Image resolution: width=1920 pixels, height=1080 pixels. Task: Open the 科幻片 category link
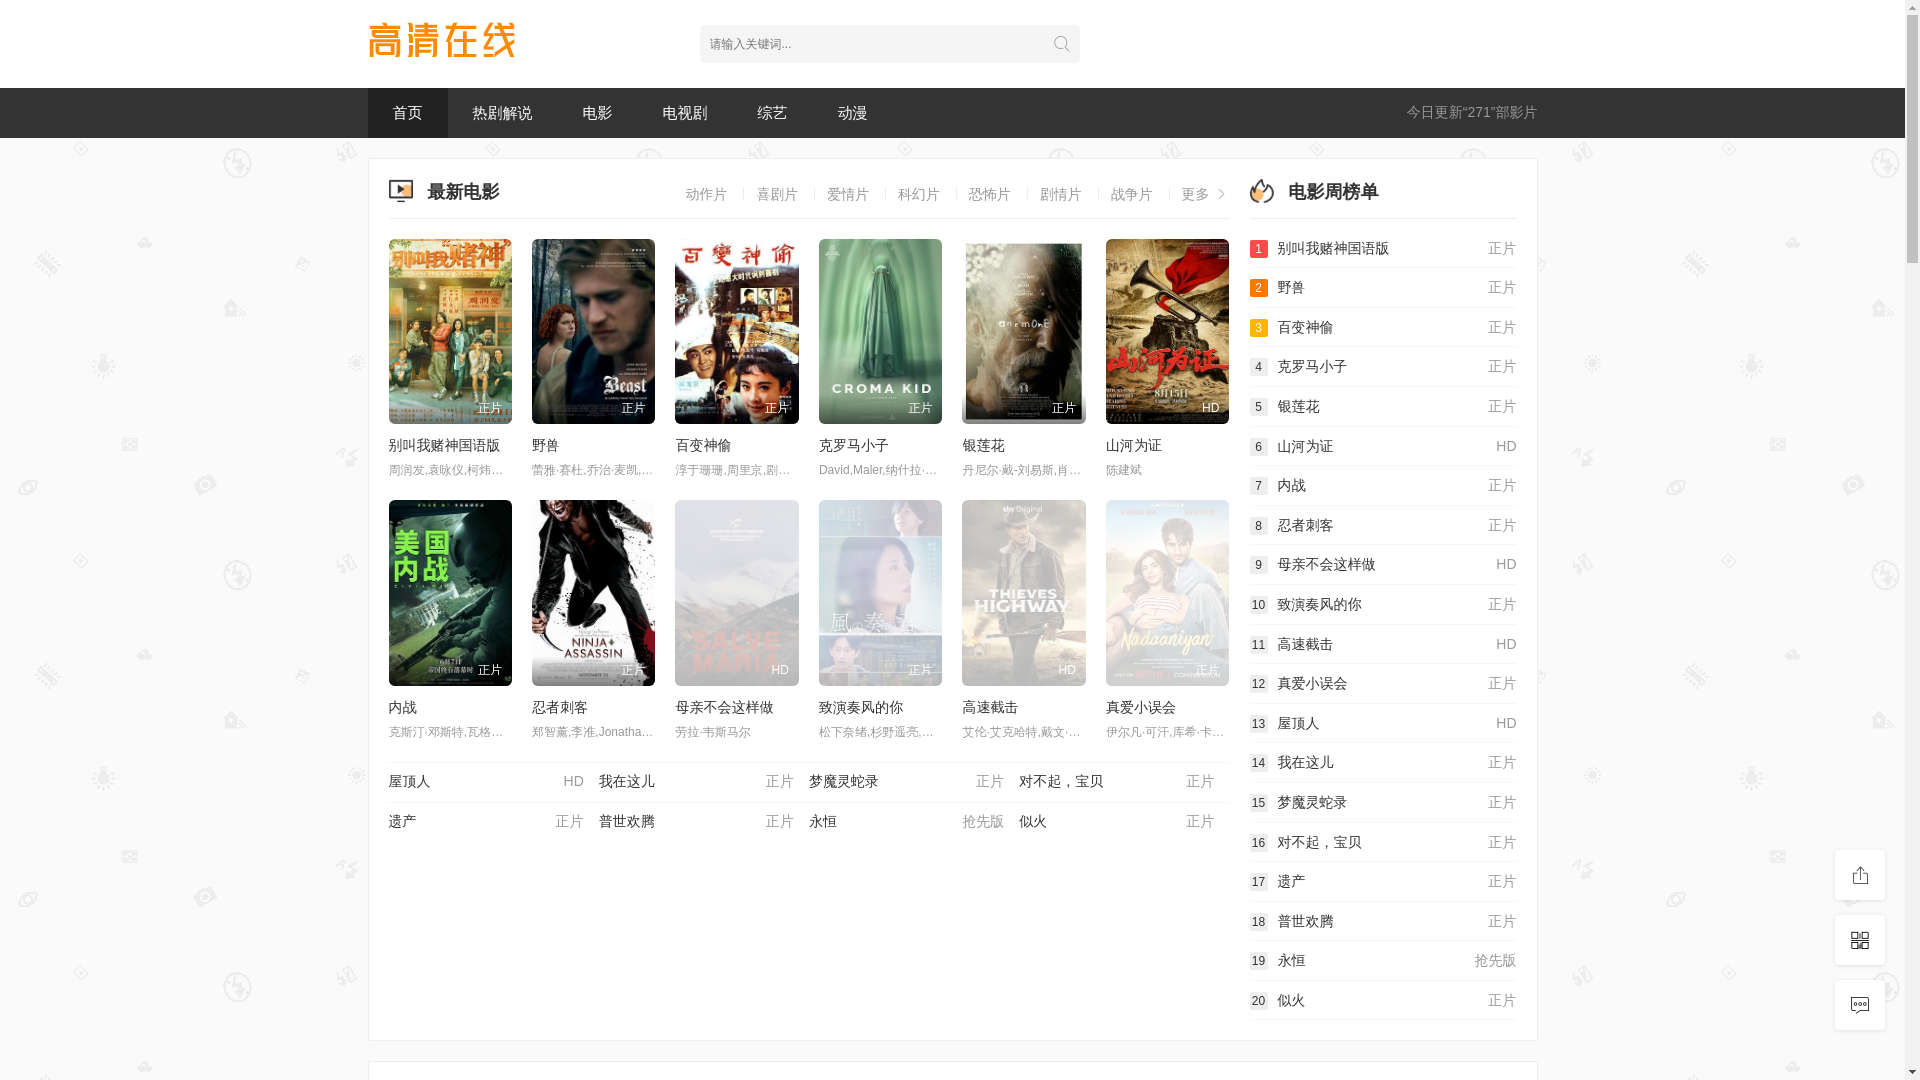click(x=918, y=195)
